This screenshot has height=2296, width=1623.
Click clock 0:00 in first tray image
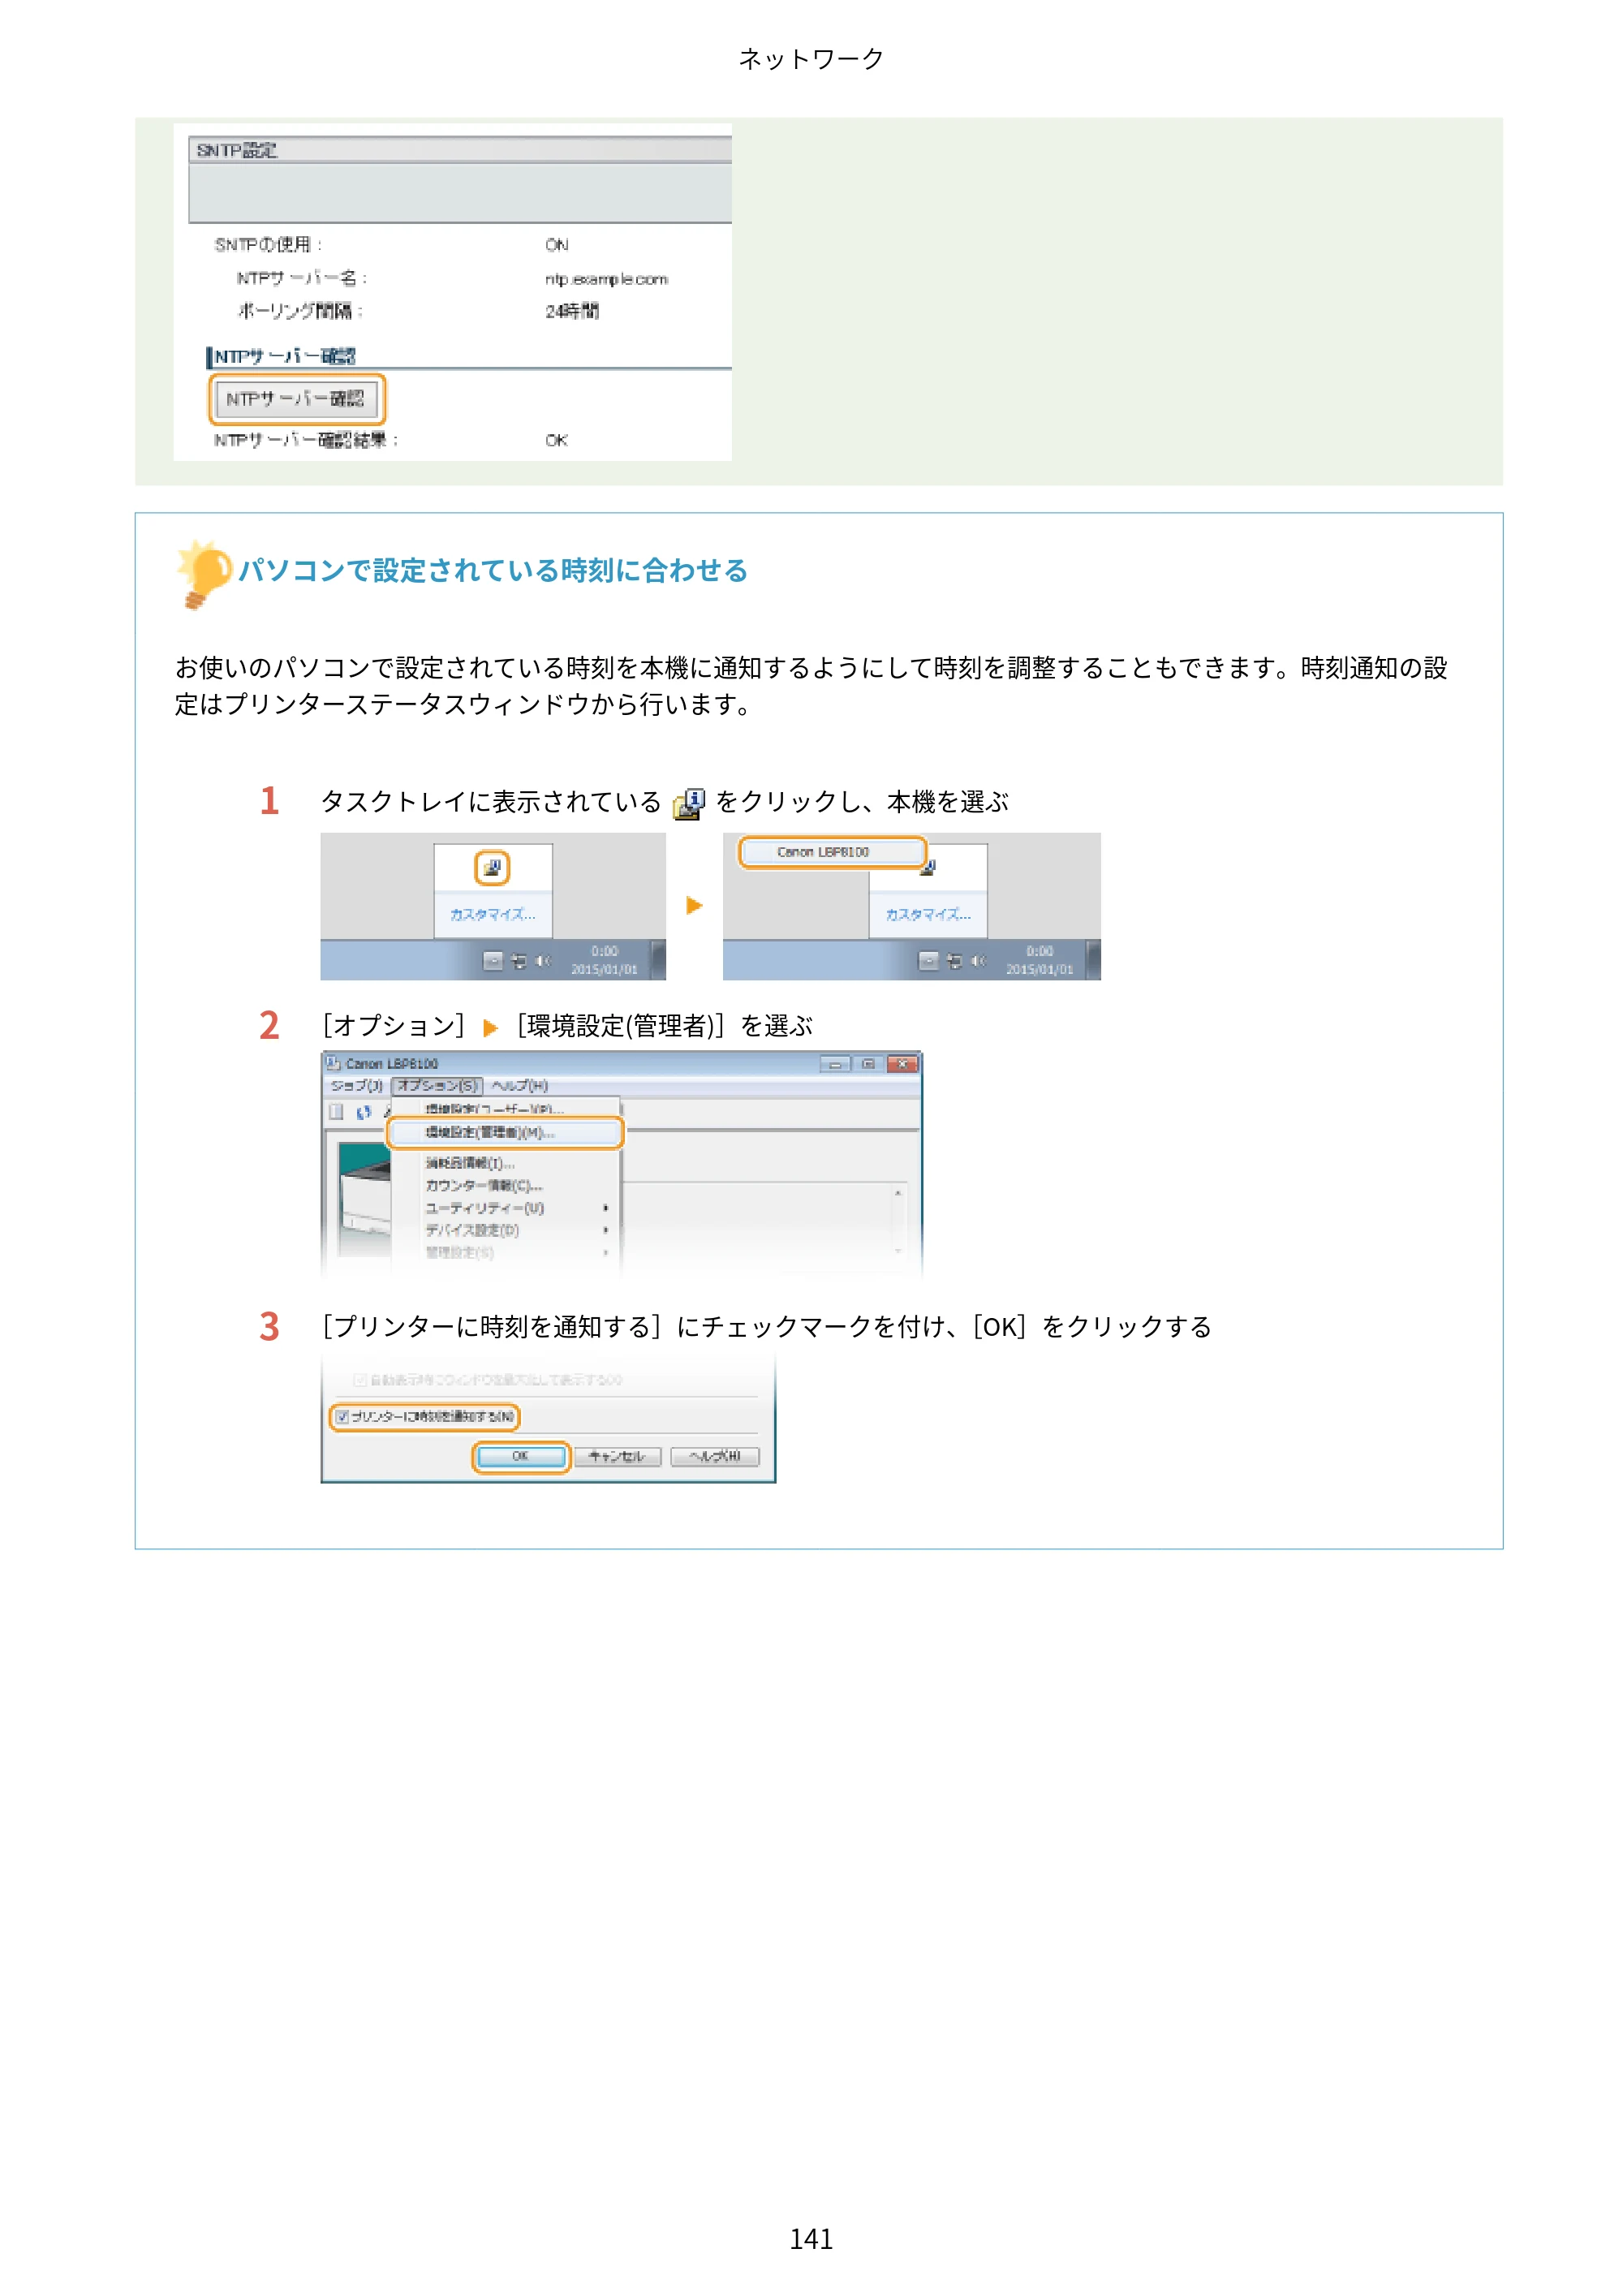tap(604, 951)
